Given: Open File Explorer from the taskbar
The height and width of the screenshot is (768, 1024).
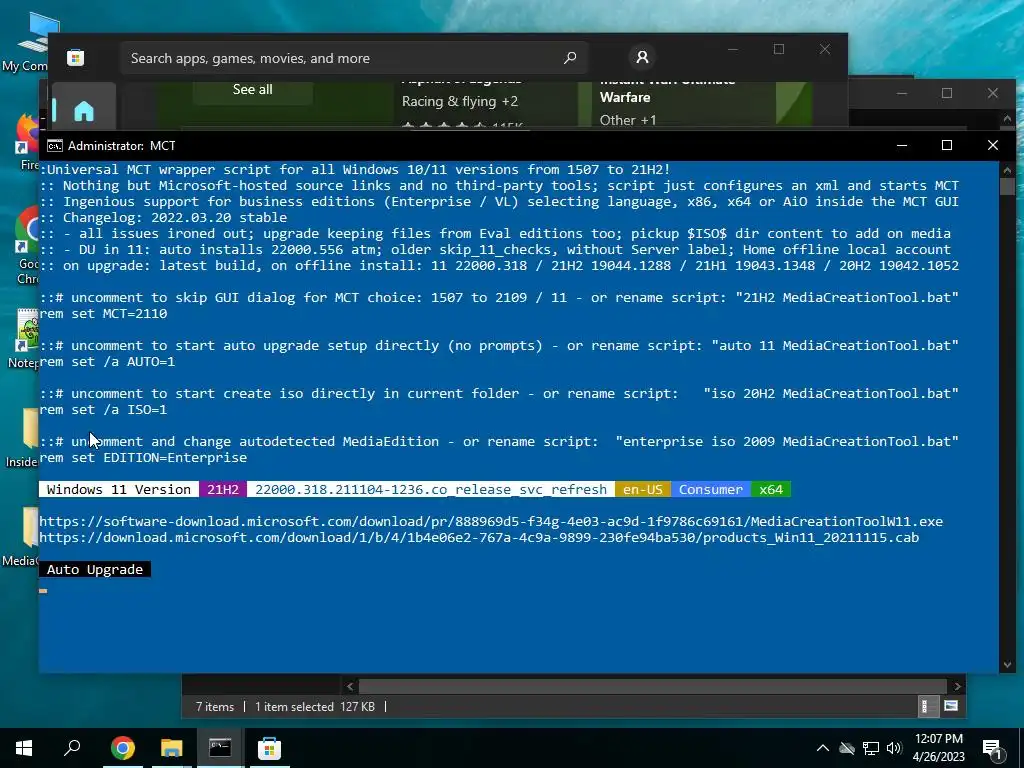Looking at the screenshot, I should [x=172, y=748].
